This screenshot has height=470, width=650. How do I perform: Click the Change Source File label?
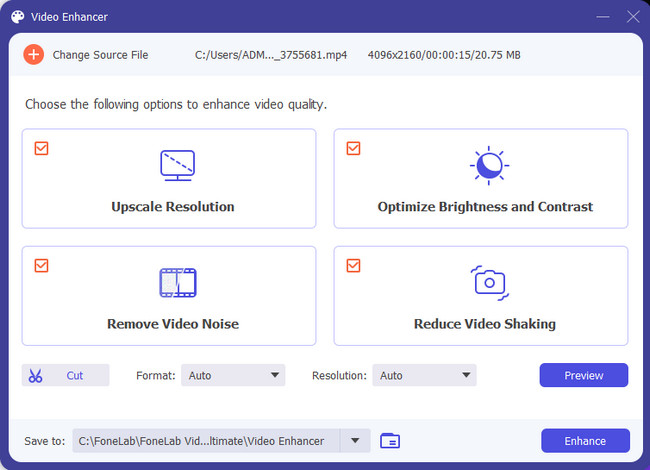point(100,55)
